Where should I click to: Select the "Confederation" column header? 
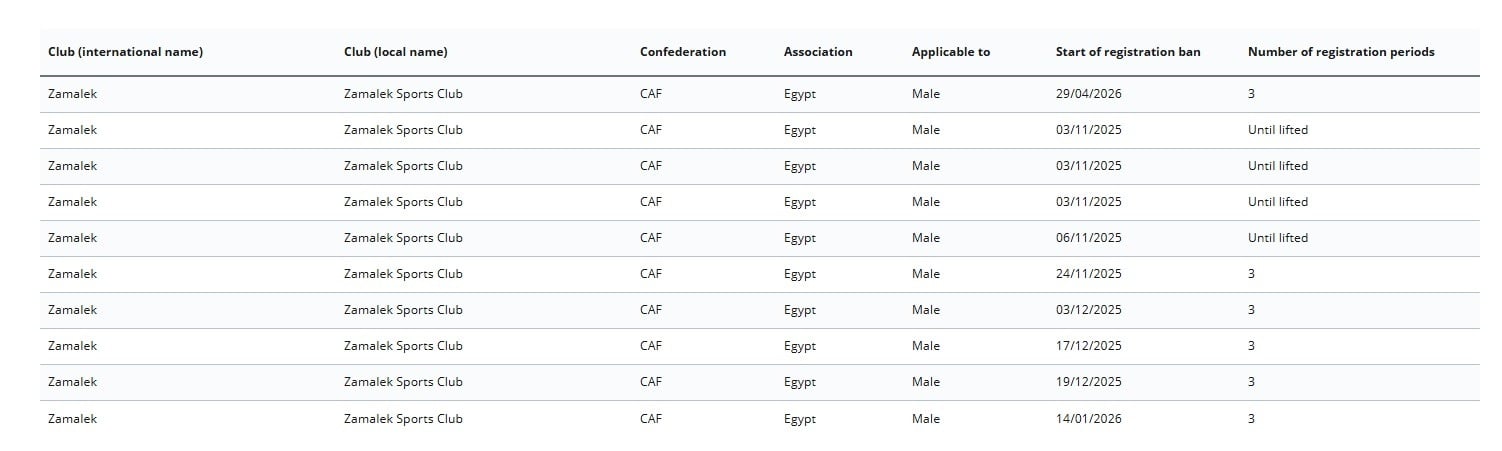[x=683, y=52]
